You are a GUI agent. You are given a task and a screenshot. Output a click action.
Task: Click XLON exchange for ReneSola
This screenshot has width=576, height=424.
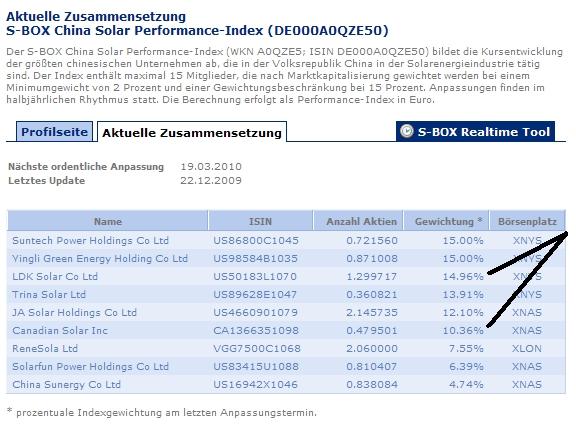pyautogui.click(x=527, y=348)
